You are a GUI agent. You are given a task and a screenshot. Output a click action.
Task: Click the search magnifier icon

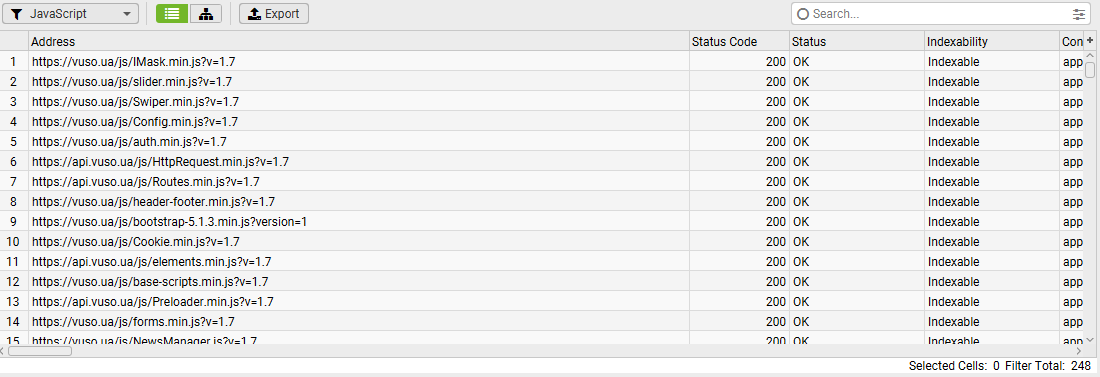pyautogui.click(x=803, y=13)
